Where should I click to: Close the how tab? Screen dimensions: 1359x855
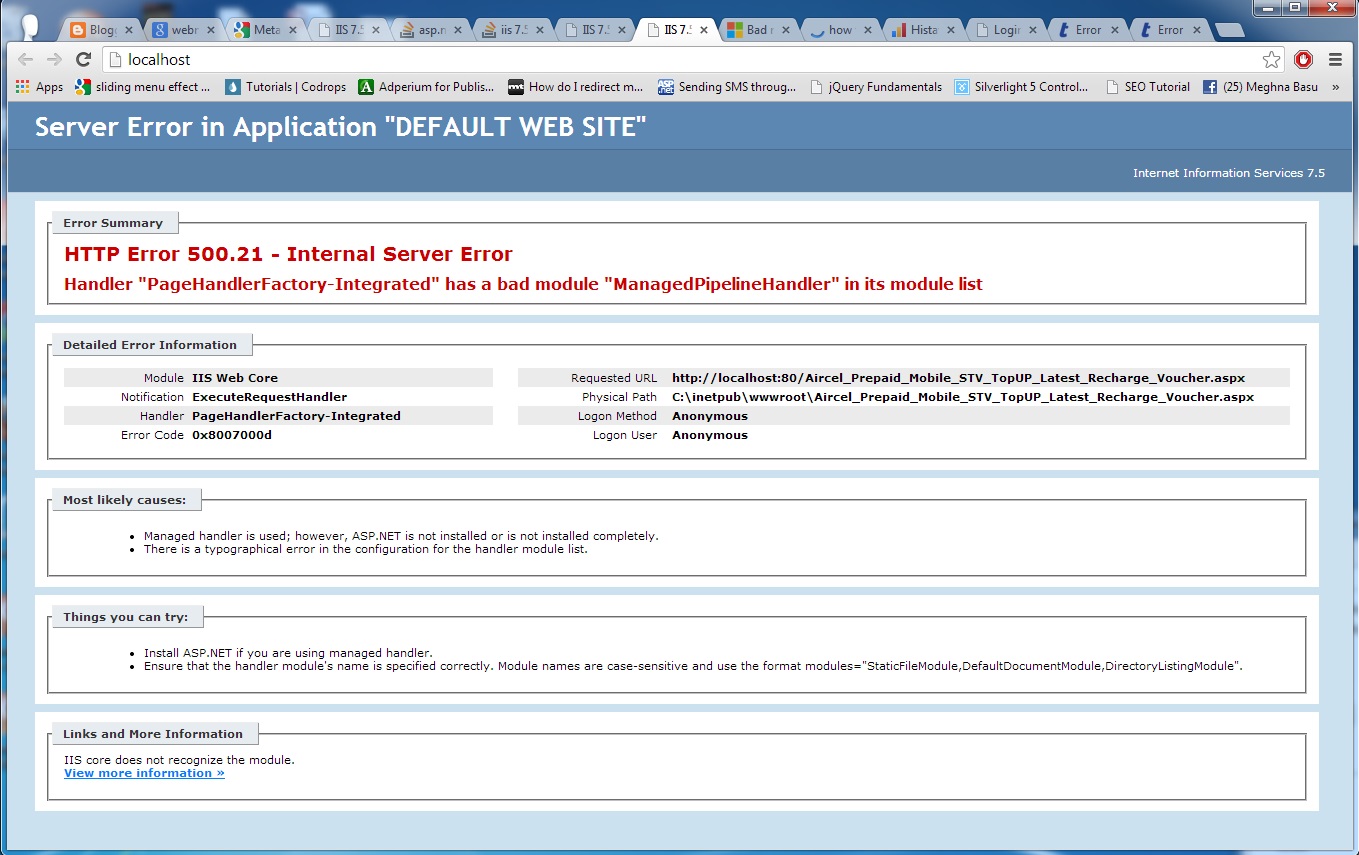(x=866, y=30)
